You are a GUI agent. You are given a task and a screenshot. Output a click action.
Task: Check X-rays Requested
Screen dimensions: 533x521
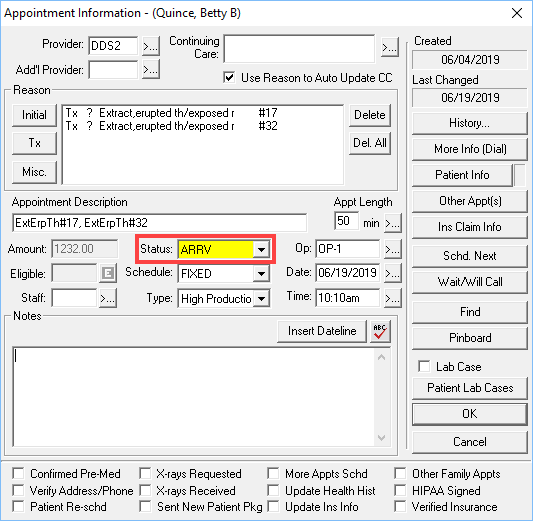[145, 473]
